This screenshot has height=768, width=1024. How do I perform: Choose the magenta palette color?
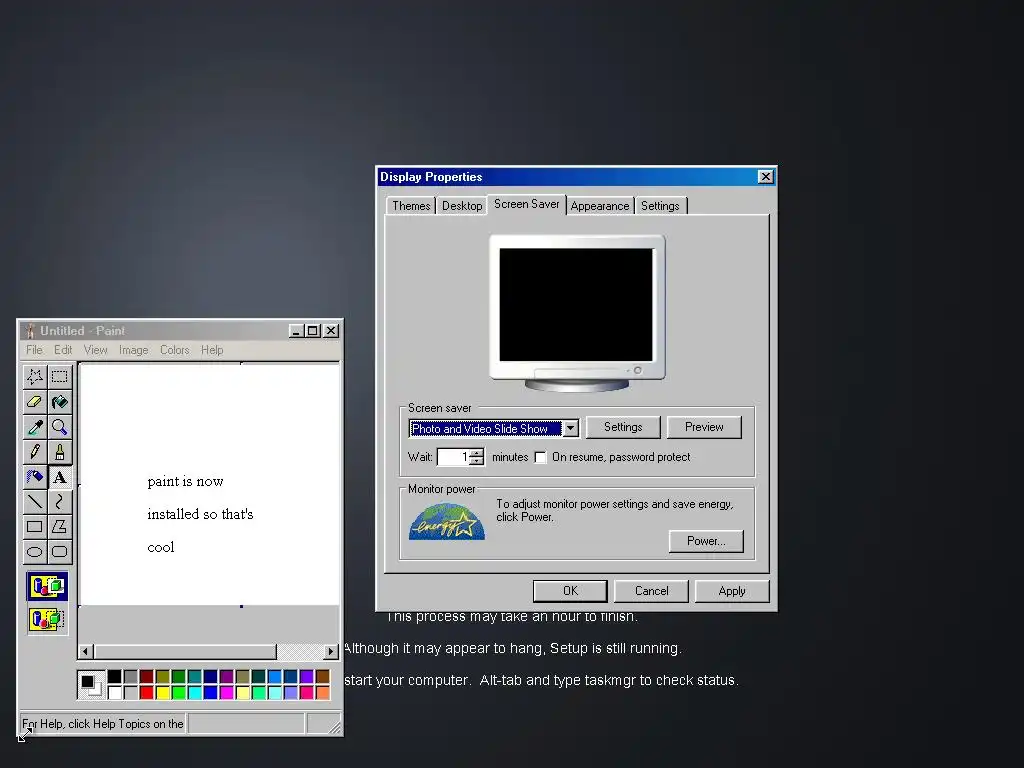(x=227, y=692)
